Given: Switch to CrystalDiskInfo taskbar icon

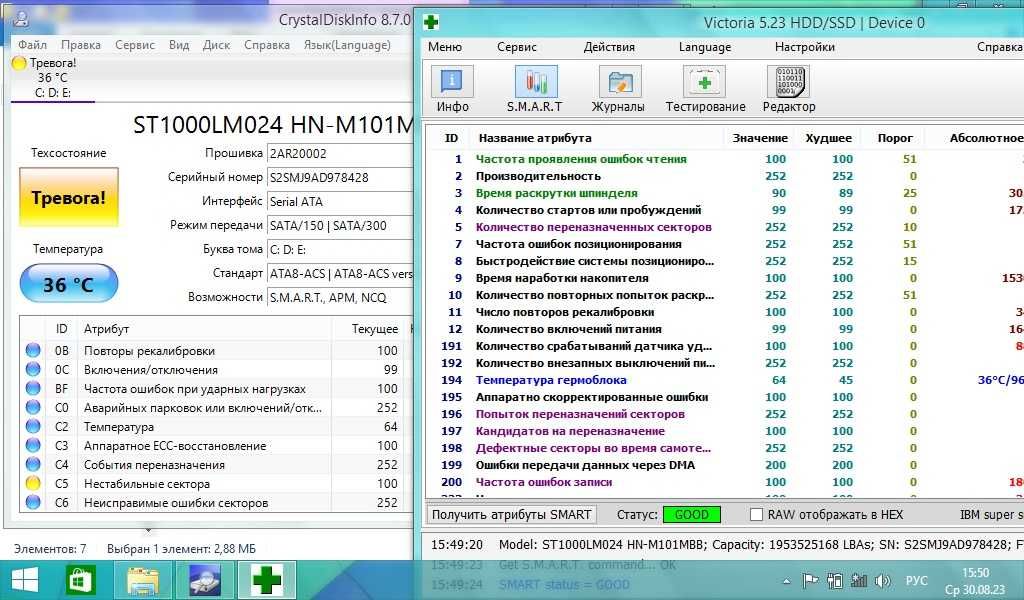Looking at the screenshot, I should [x=205, y=580].
